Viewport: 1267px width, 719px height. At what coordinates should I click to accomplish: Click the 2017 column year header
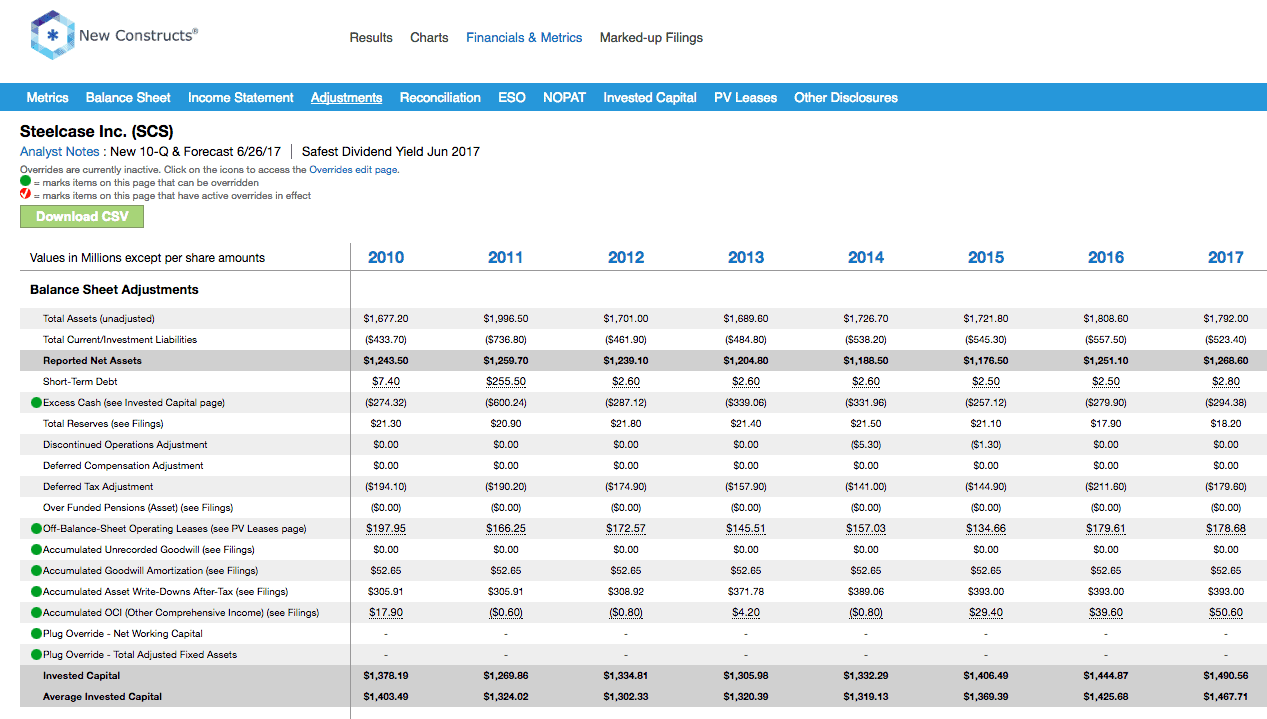click(x=1226, y=258)
